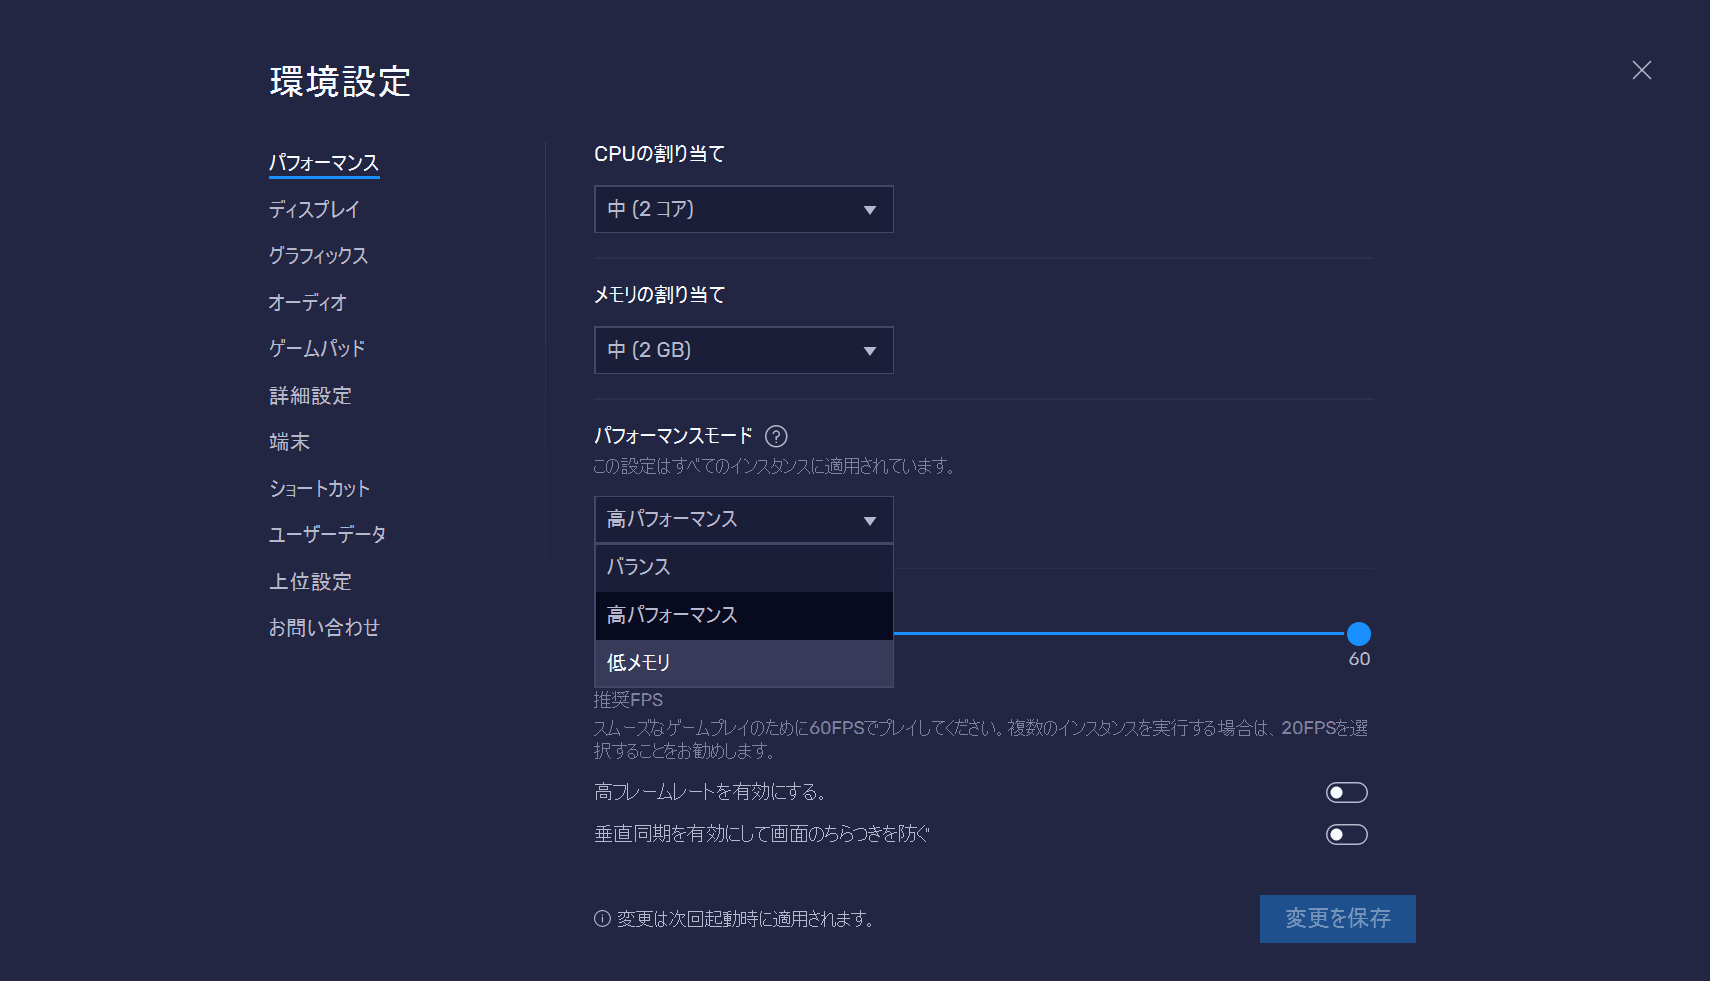Open the ユーザーデータ tab
The height and width of the screenshot is (981, 1710).
(327, 535)
